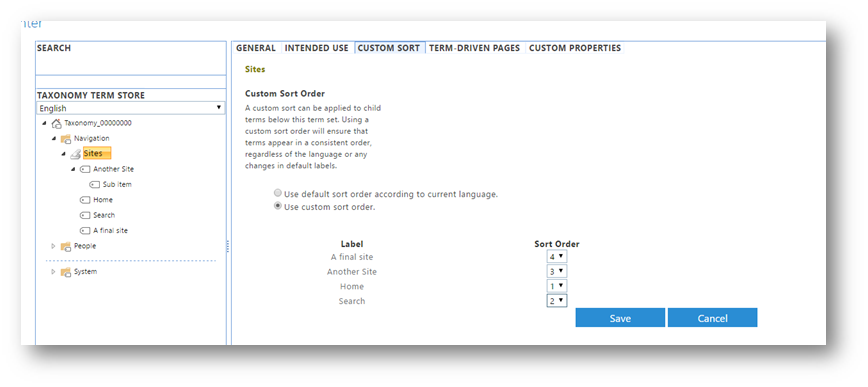This screenshot has height=387, width=868.
Task: Click the System group folder icon
Action: pos(65,272)
